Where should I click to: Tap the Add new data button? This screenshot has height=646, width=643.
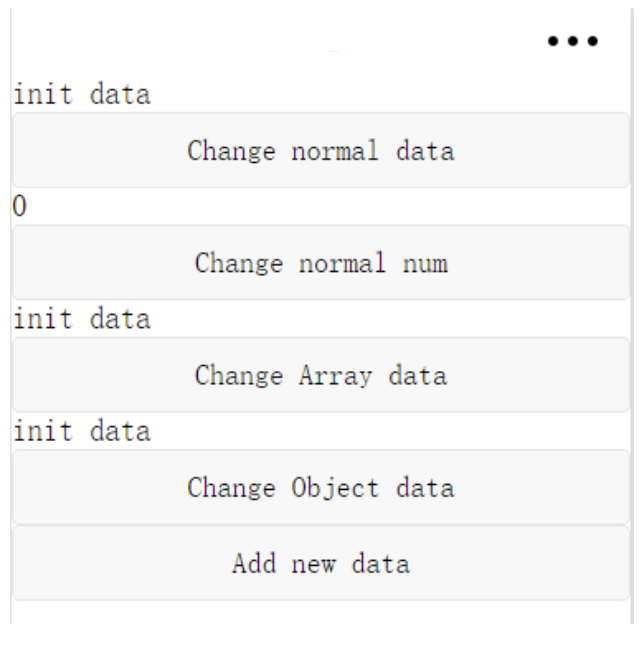pos(321,563)
